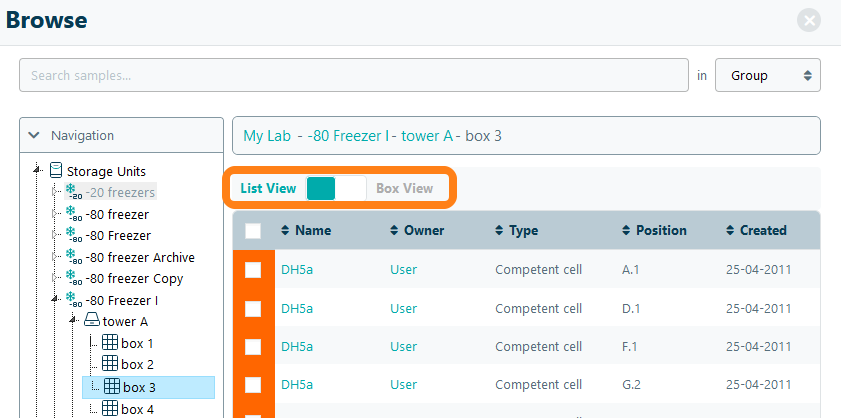Click the -80 freezer Archive snowflake icon
The image size is (841, 418).
point(72,257)
